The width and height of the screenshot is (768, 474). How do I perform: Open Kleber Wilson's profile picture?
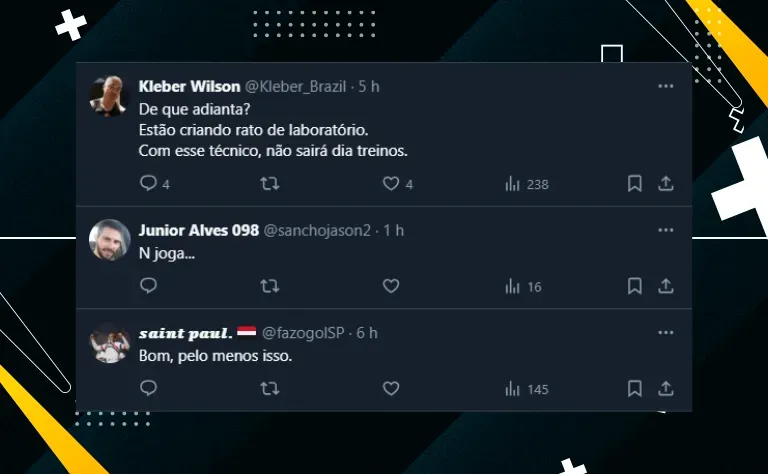pos(109,95)
